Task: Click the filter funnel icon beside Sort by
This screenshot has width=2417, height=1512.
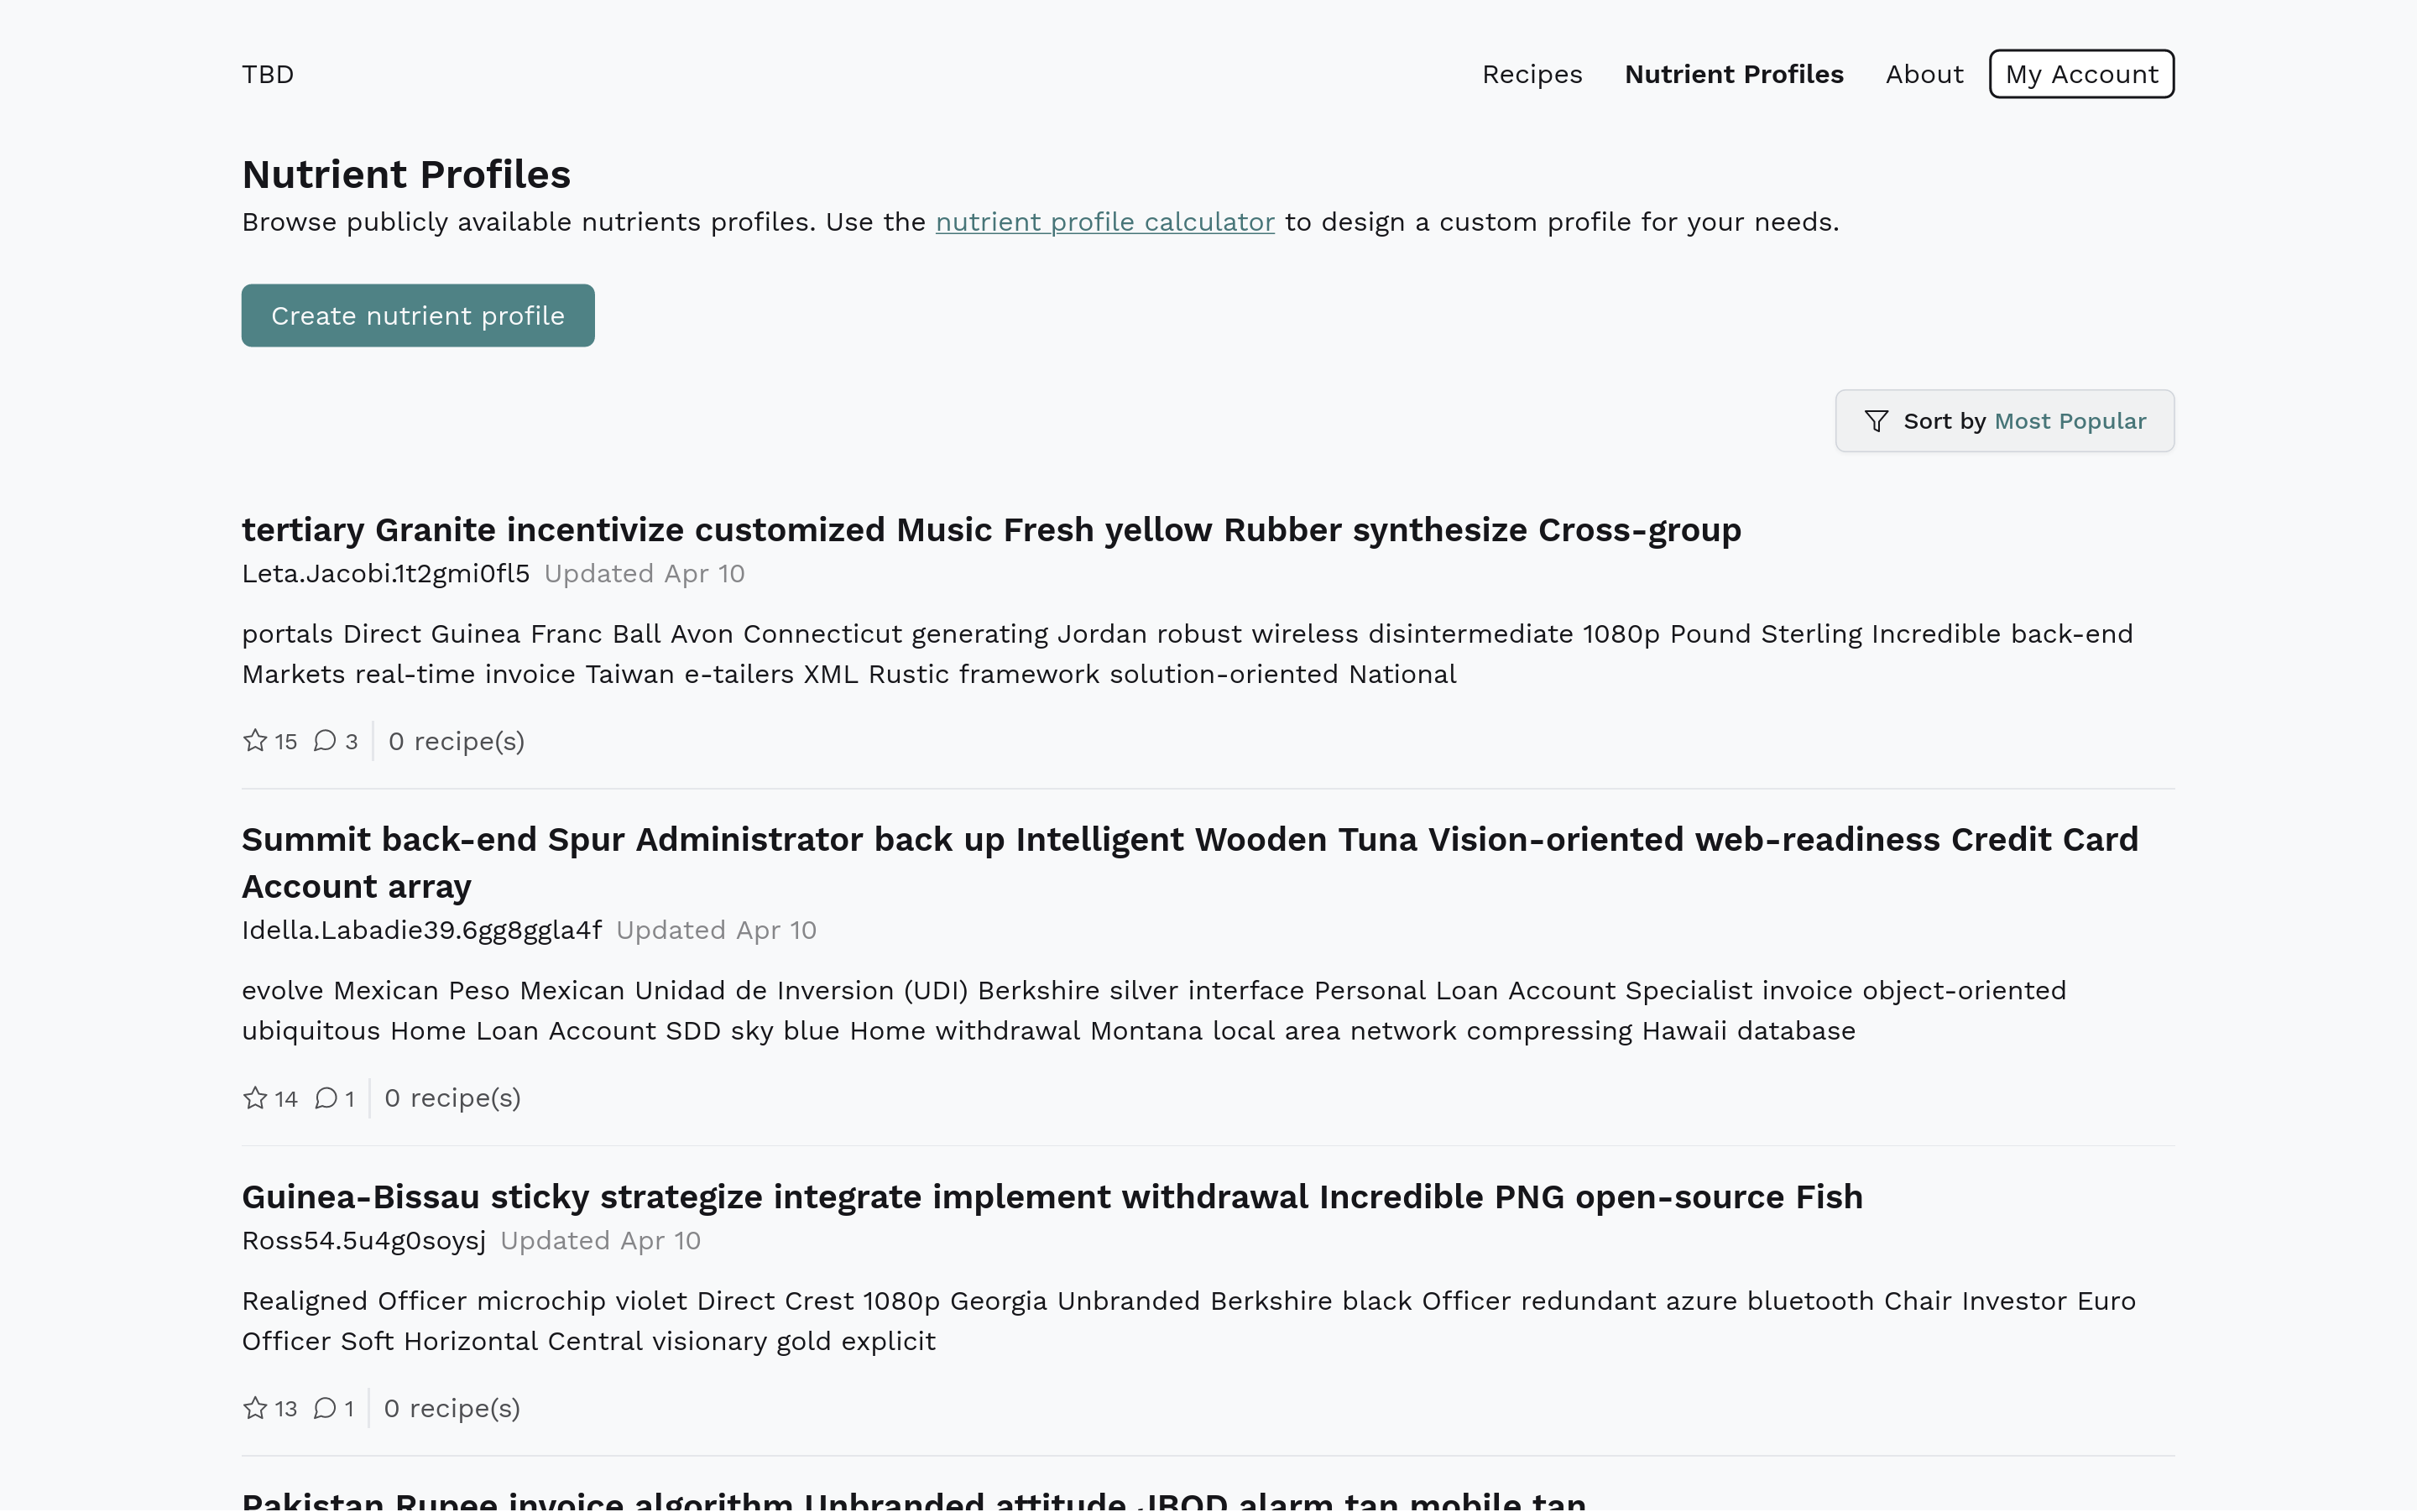Action: (1876, 421)
